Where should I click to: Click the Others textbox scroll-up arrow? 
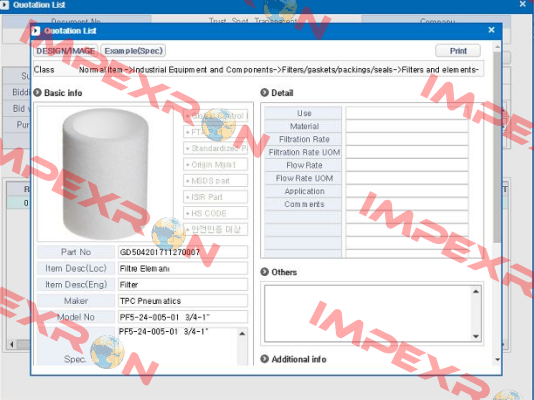476,291
